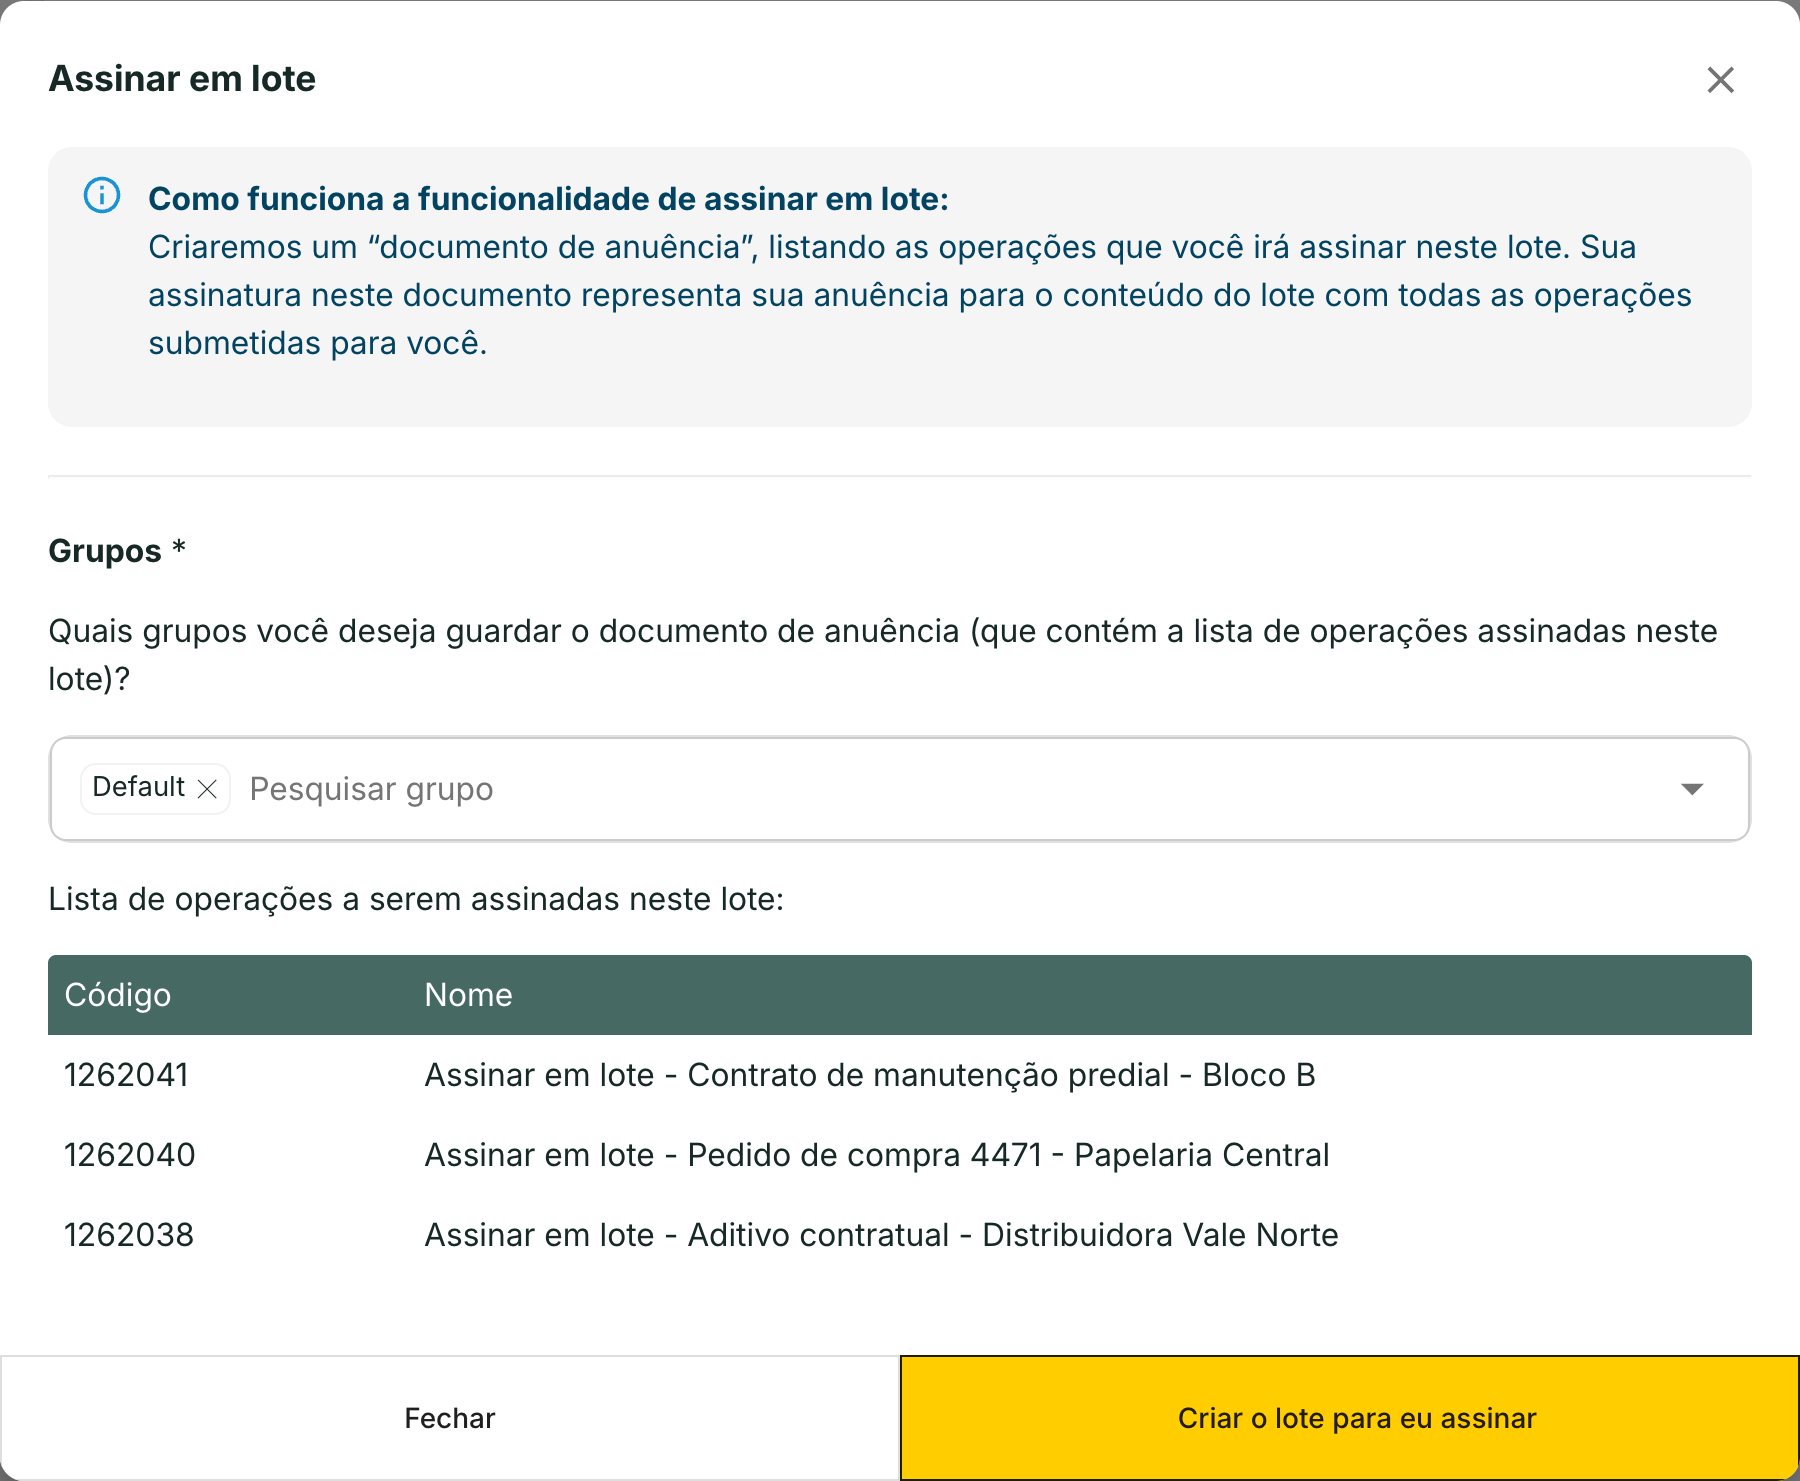The image size is (1800, 1481).
Task: Click Pedido de compra 4471 row name
Action: (x=877, y=1155)
